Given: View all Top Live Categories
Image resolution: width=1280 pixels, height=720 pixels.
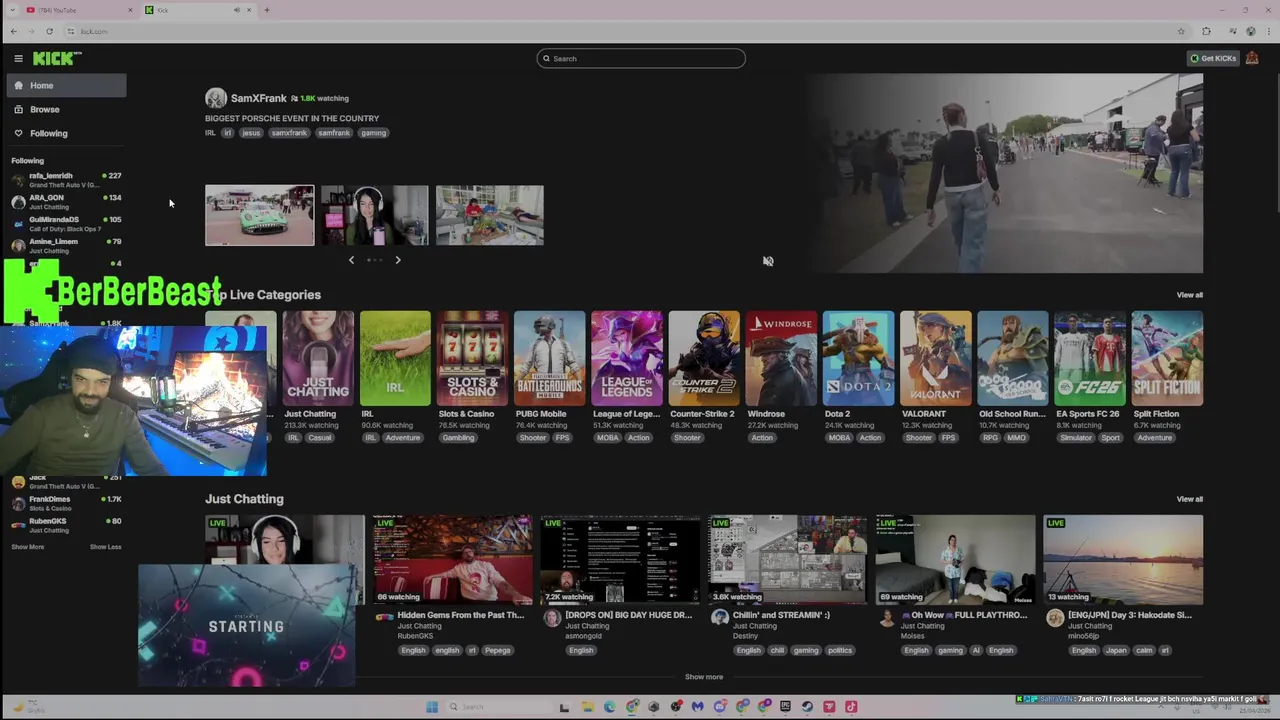Looking at the screenshot, I should point(1189,295).
